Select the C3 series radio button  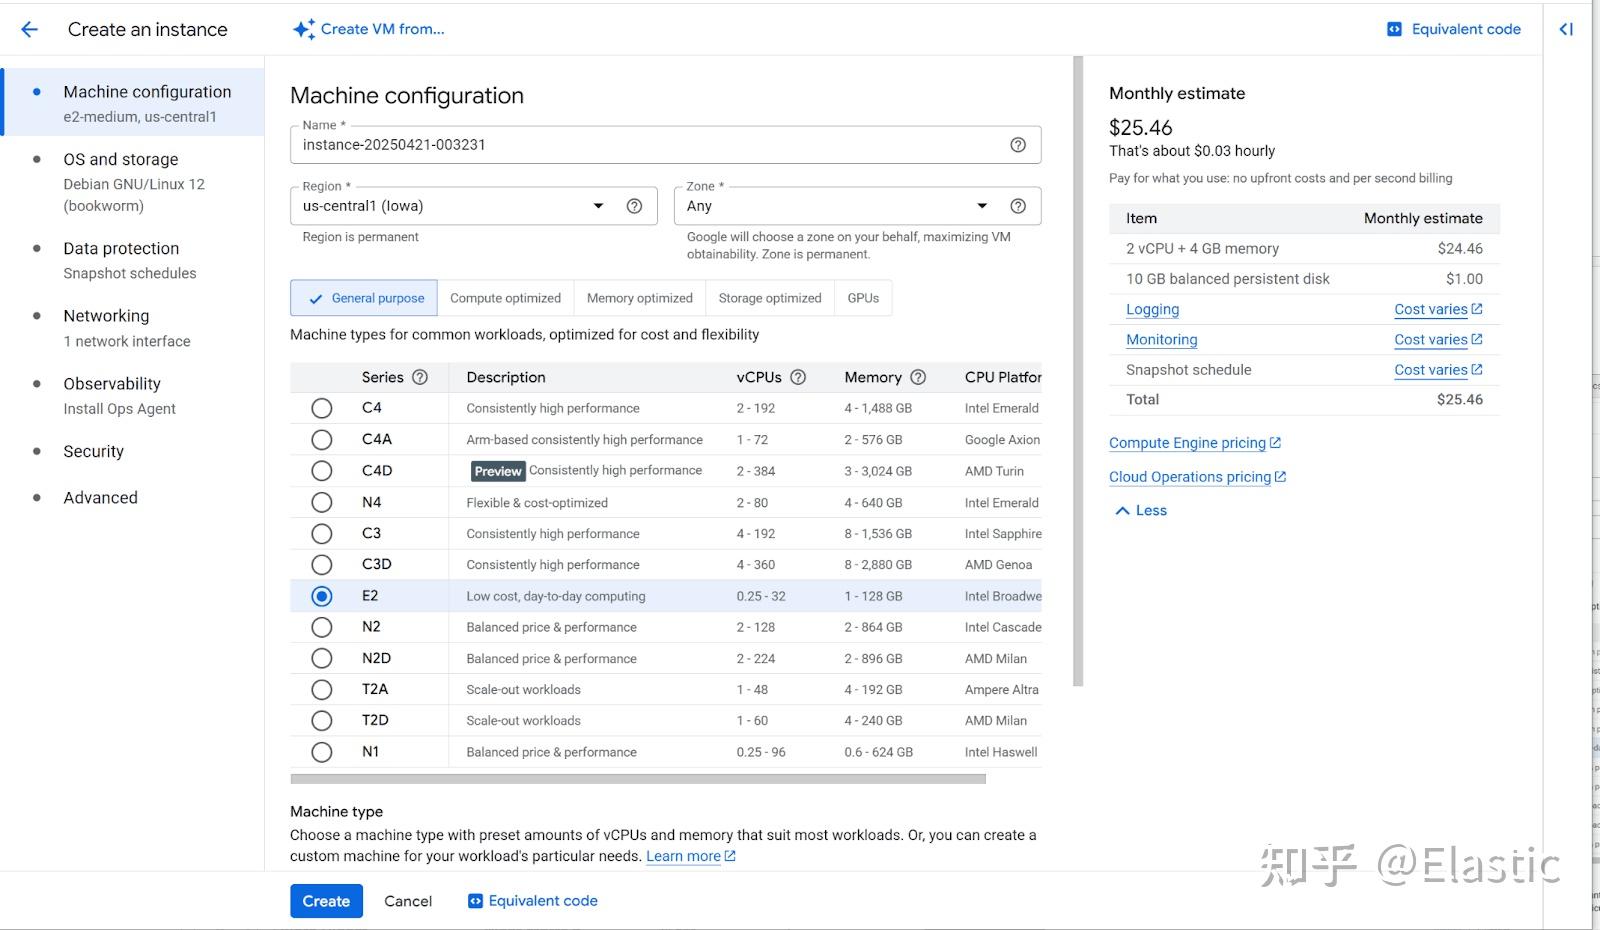point(321,533)
